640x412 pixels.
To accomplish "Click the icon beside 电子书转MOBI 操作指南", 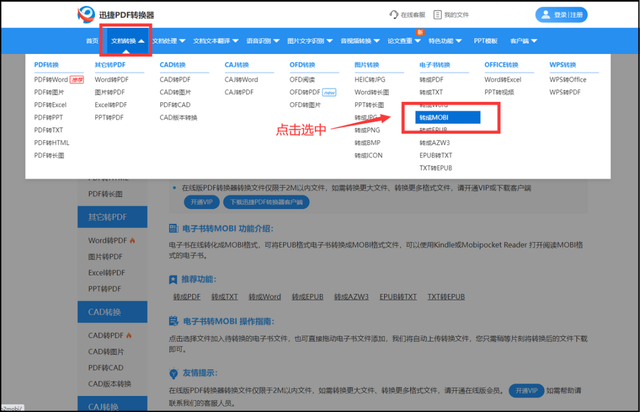I will [x=173, y=321].
